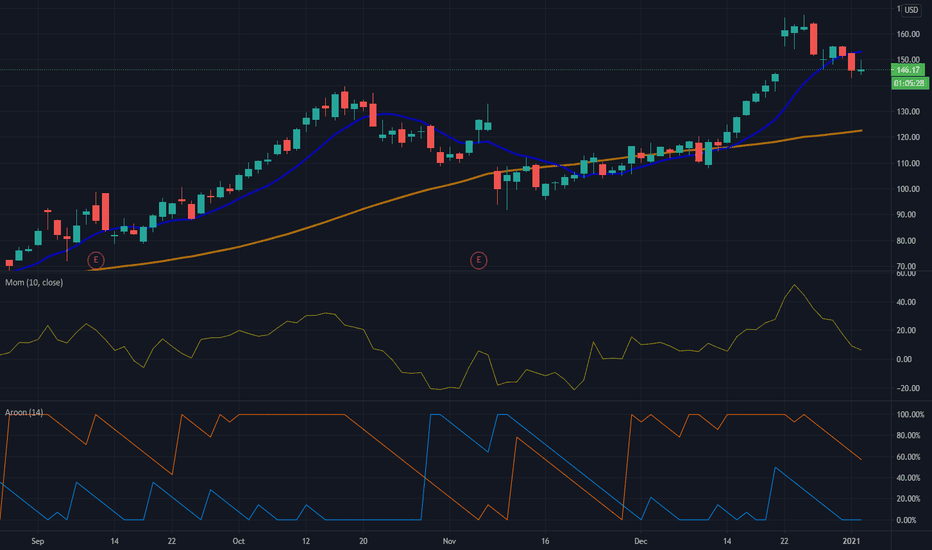Click the 80.00 price axis label

(x=908, y=240)
